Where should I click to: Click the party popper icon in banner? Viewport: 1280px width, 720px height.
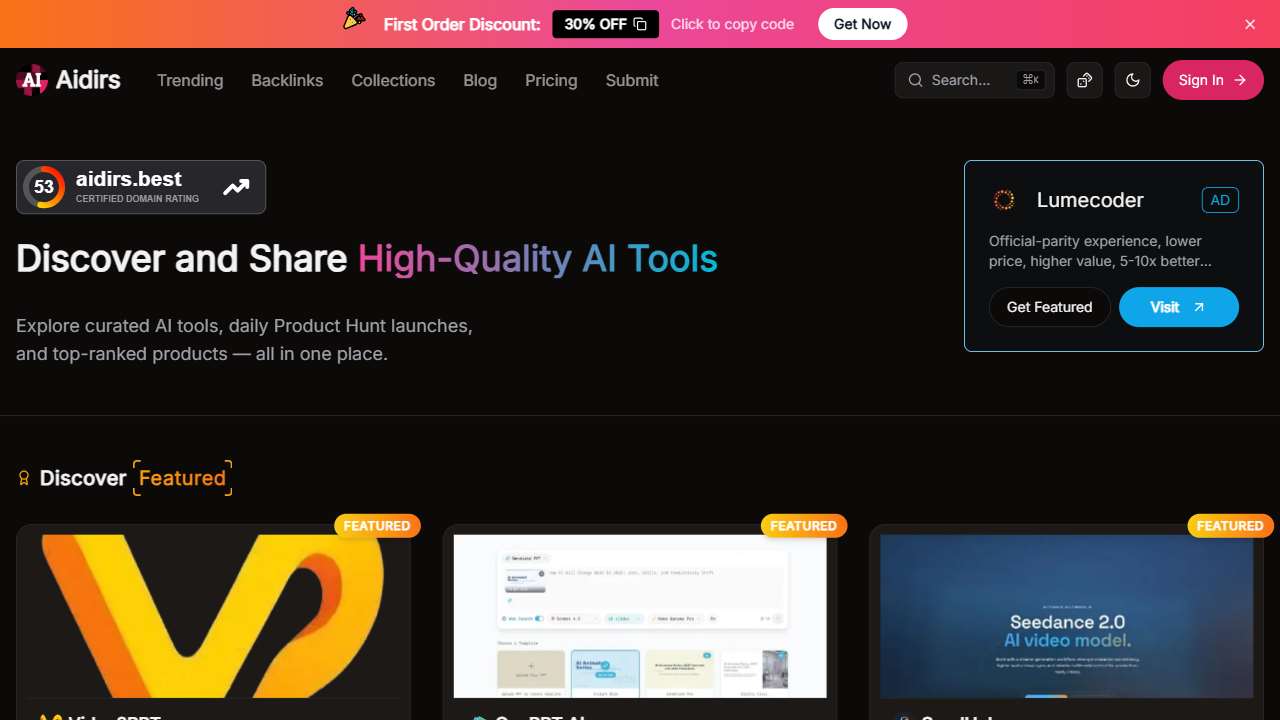354,19
